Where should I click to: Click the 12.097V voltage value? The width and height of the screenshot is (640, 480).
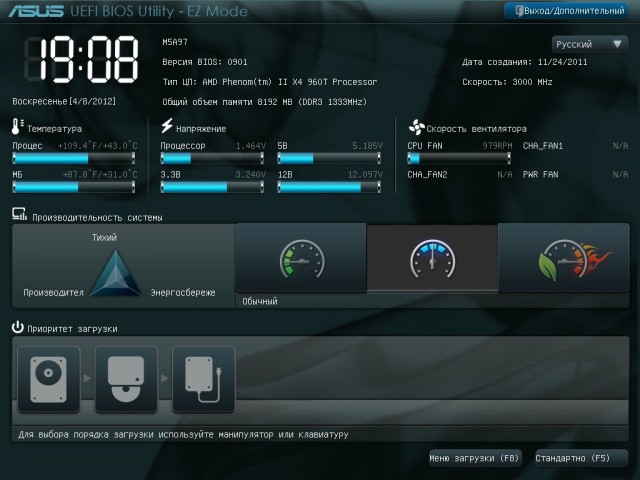(365, 175)
